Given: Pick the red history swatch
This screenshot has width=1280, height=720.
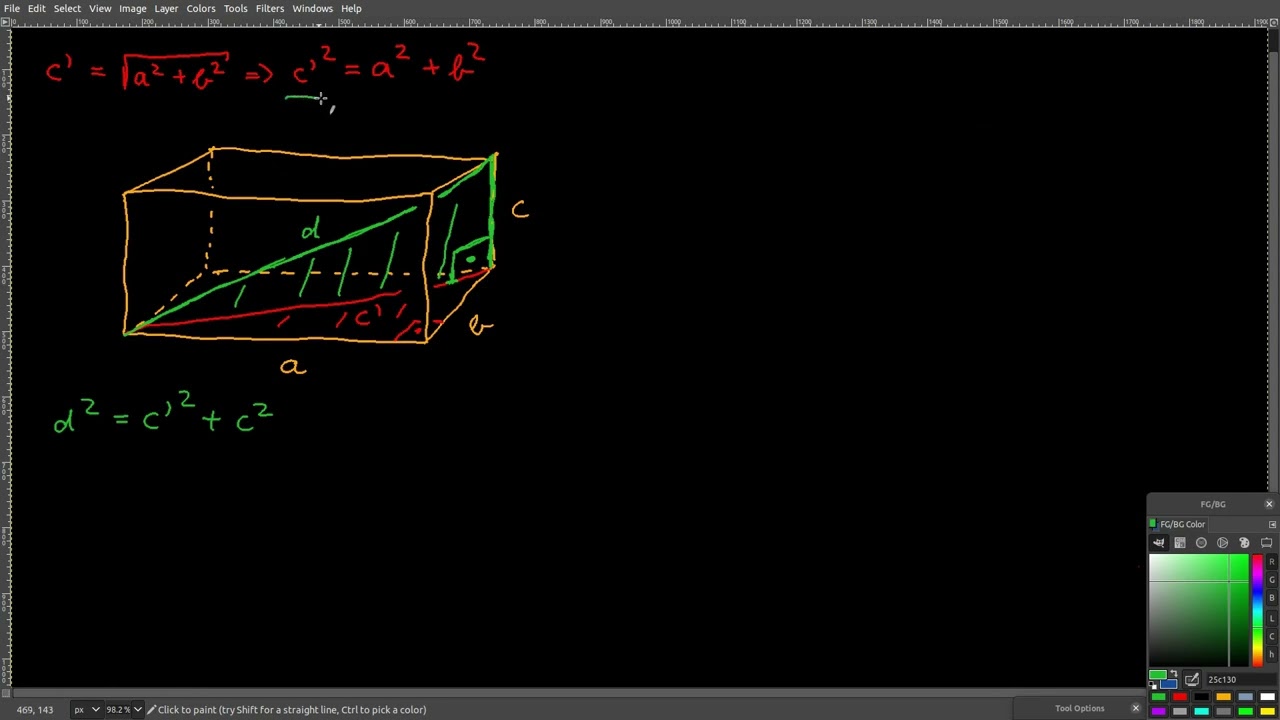Looking at the screenshot, I should coord(1180,697).
